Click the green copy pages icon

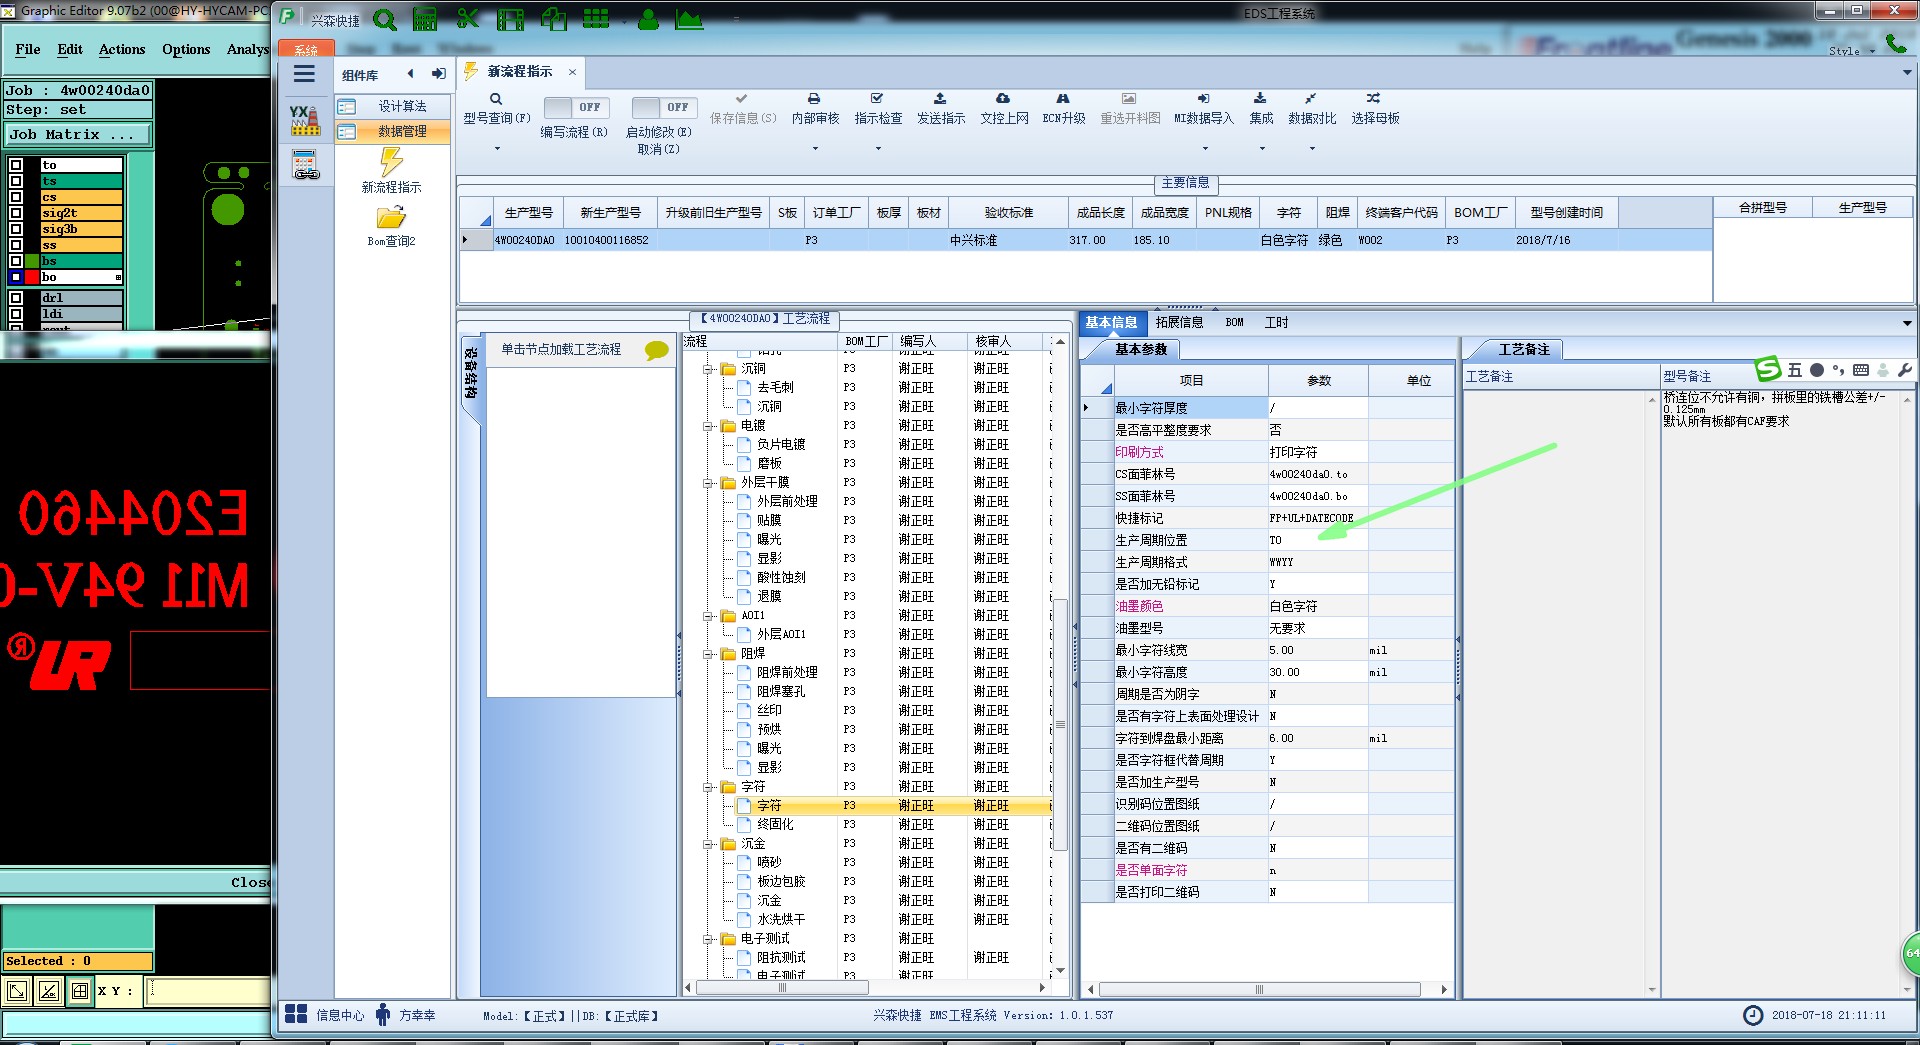pos(553,19)
